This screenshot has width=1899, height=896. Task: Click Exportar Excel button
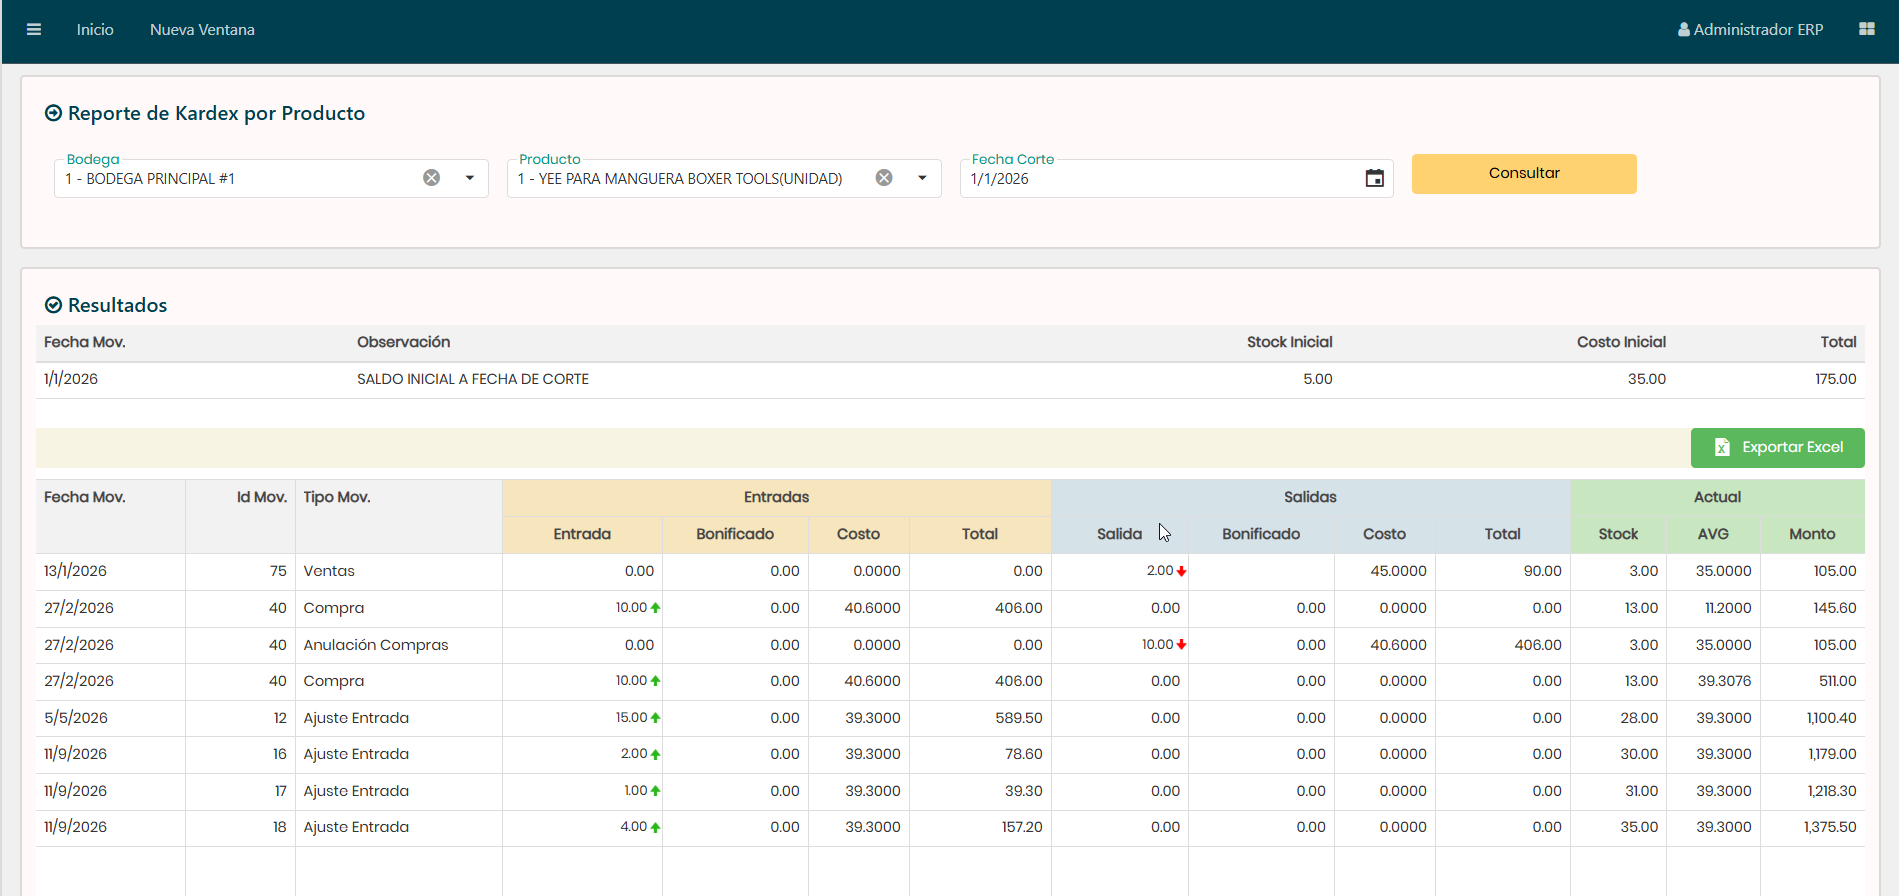1777,448
